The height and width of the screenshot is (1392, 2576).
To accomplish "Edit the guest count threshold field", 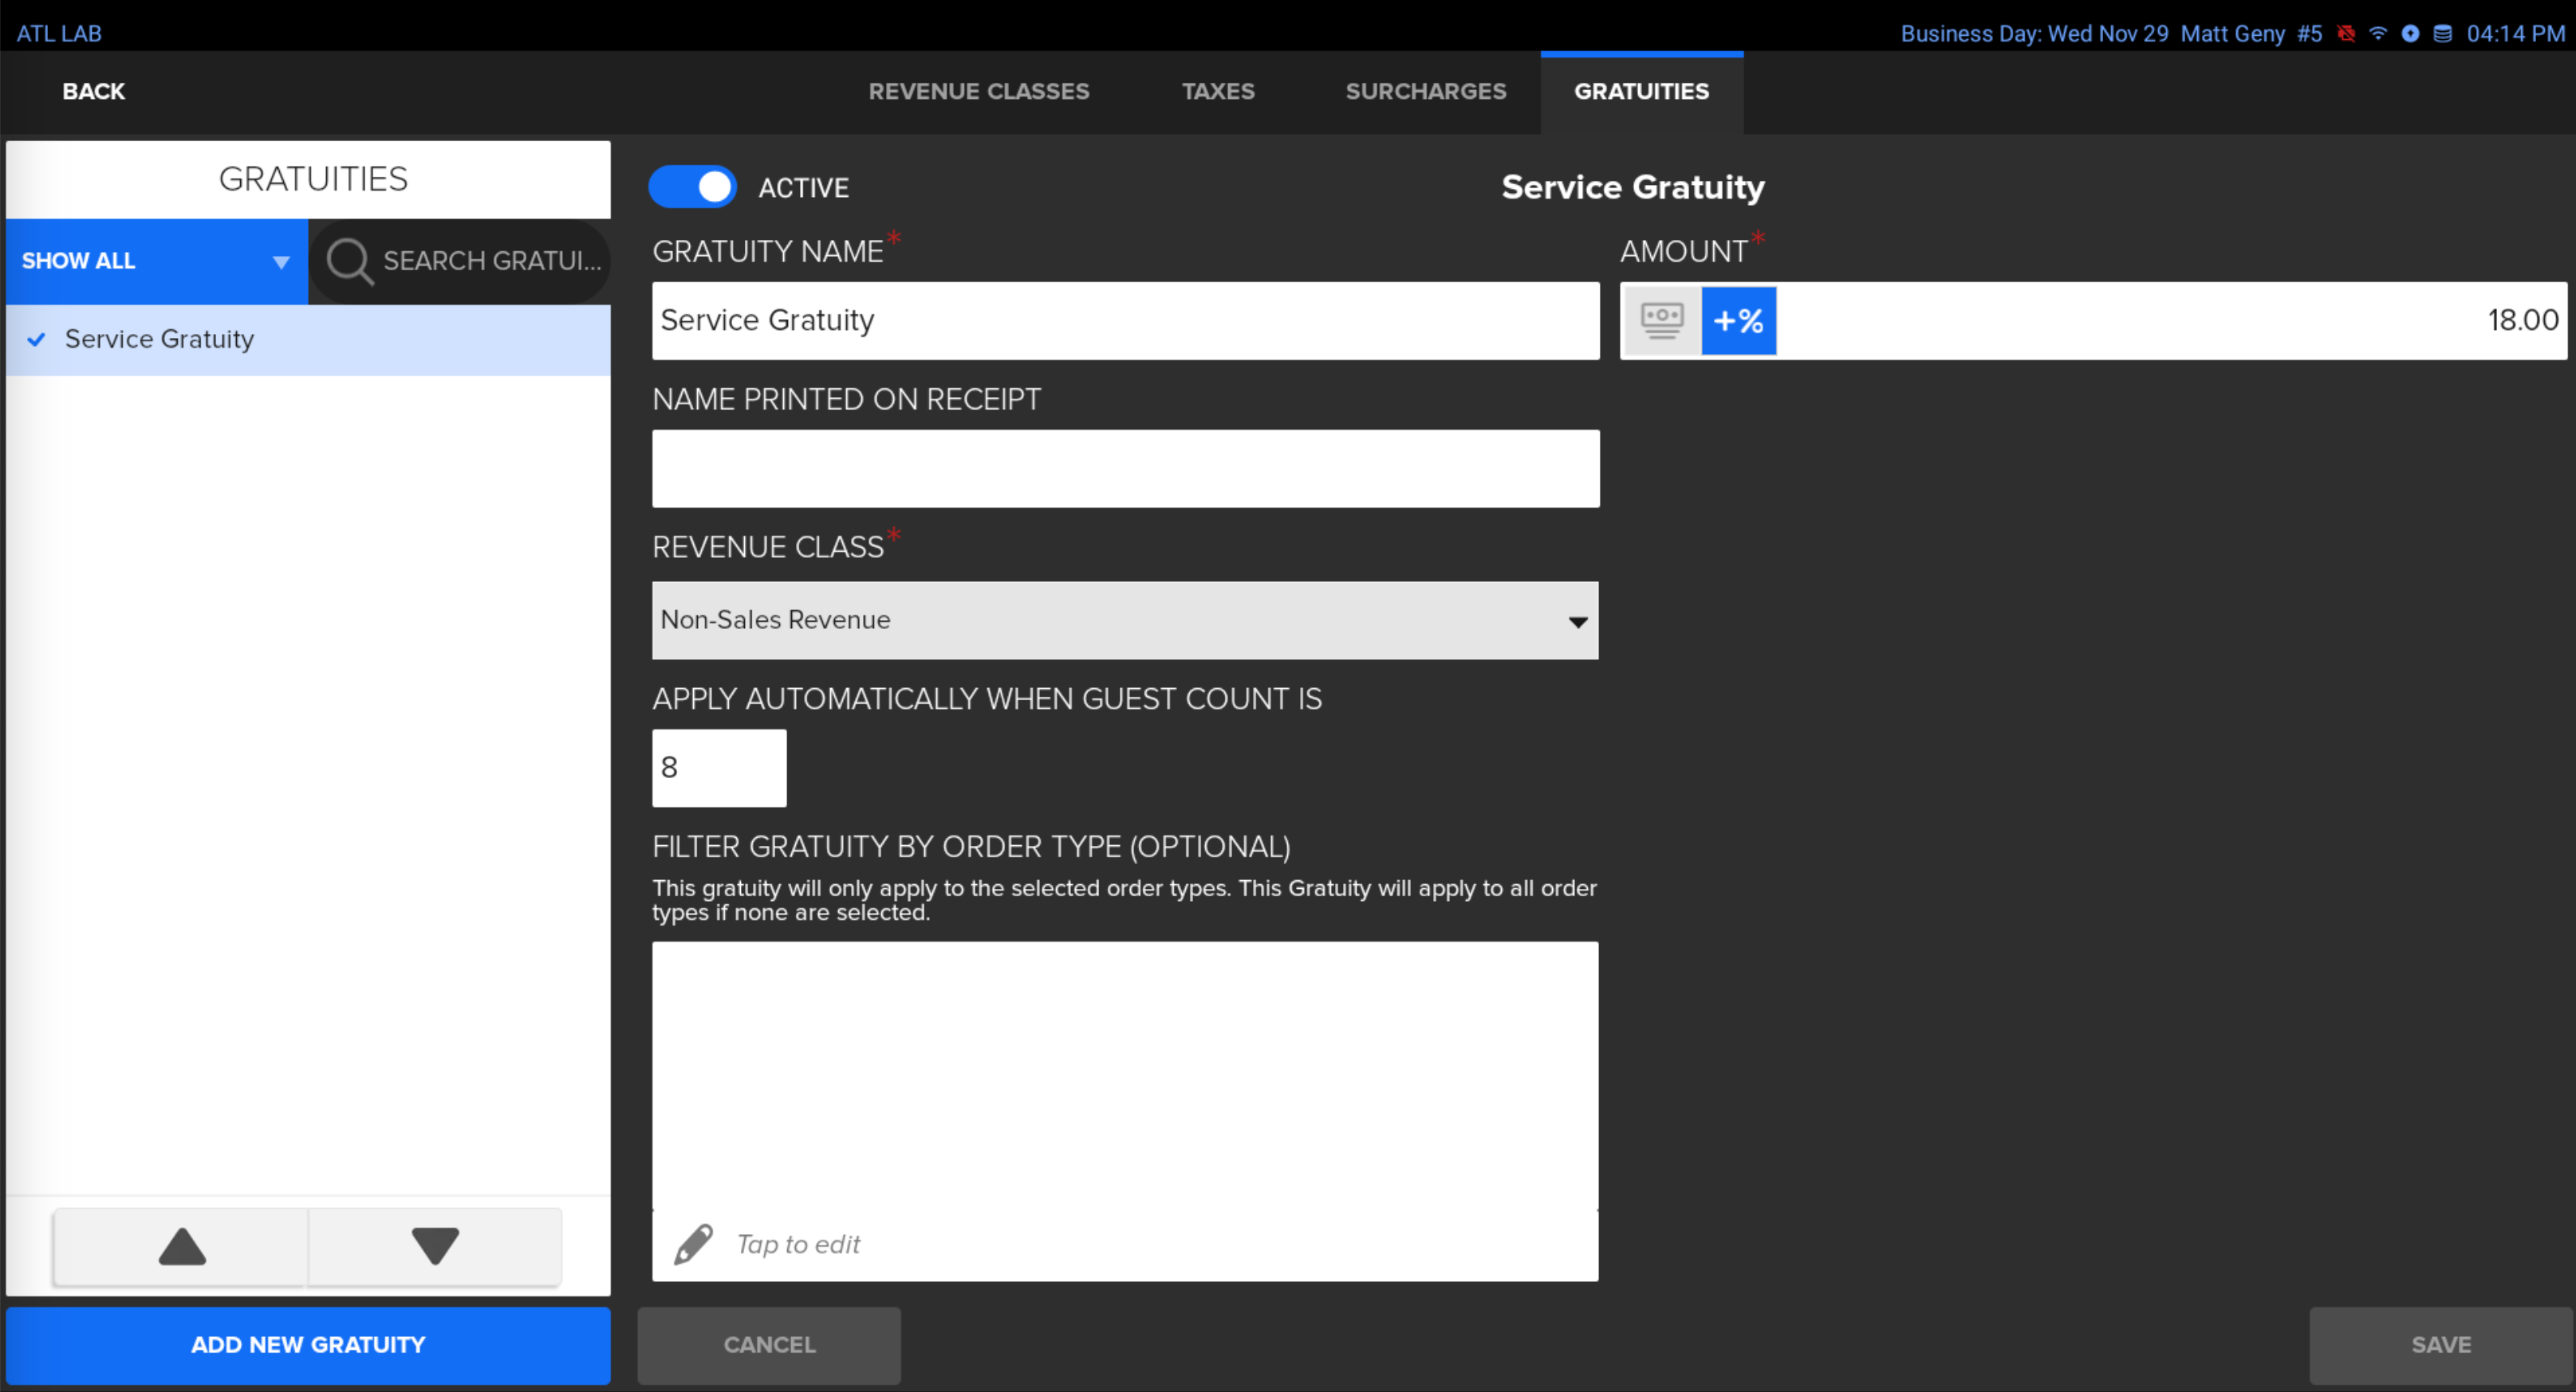I will pyautogui.click(x=718, y=768).
